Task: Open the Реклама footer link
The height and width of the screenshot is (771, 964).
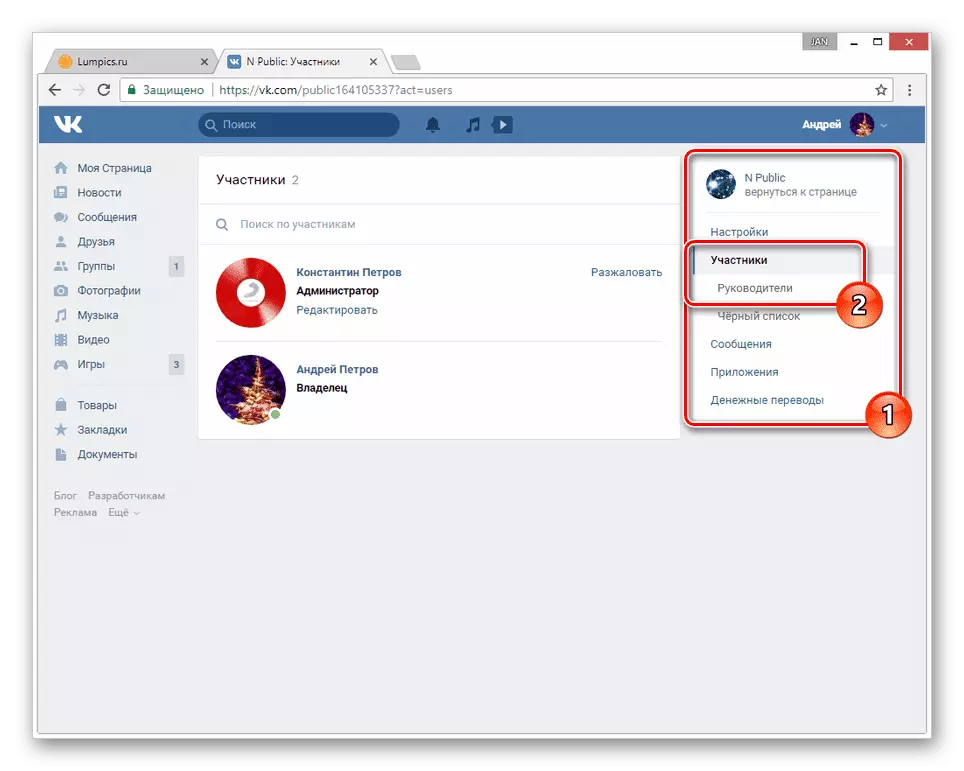Action: (x=75, y=512)
